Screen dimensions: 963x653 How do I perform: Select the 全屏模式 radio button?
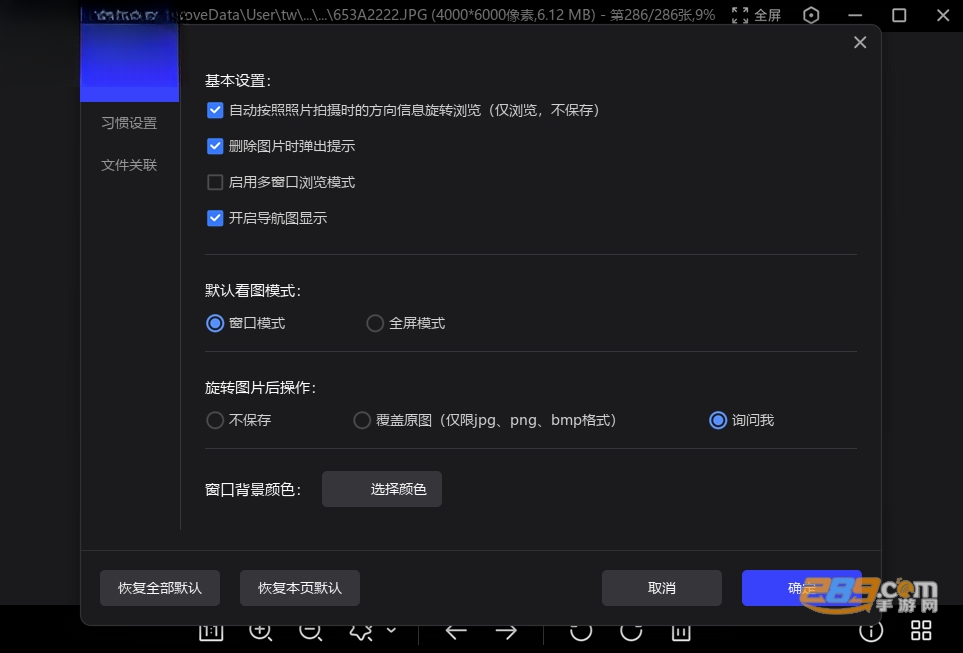375,323
